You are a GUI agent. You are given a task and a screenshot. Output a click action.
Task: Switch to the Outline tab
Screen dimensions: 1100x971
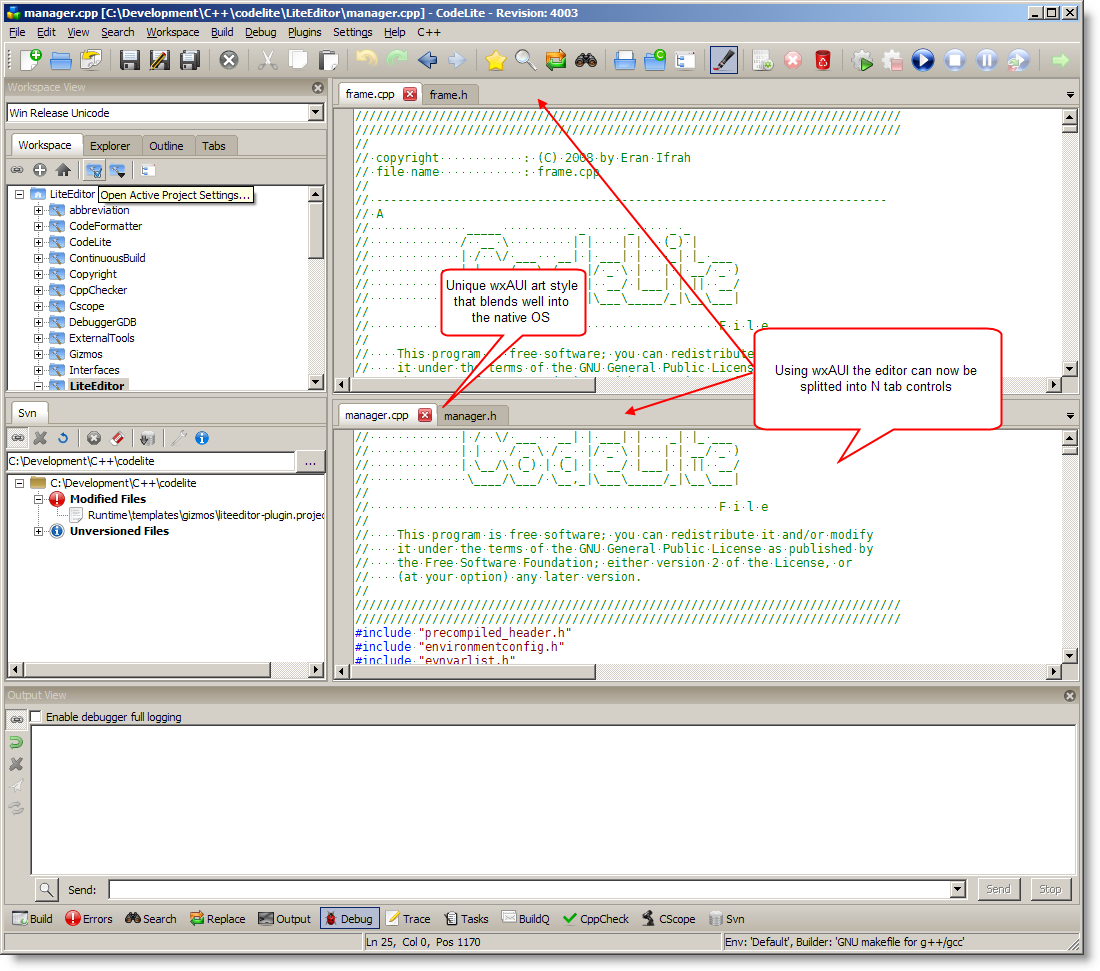[x=166, y=146]
